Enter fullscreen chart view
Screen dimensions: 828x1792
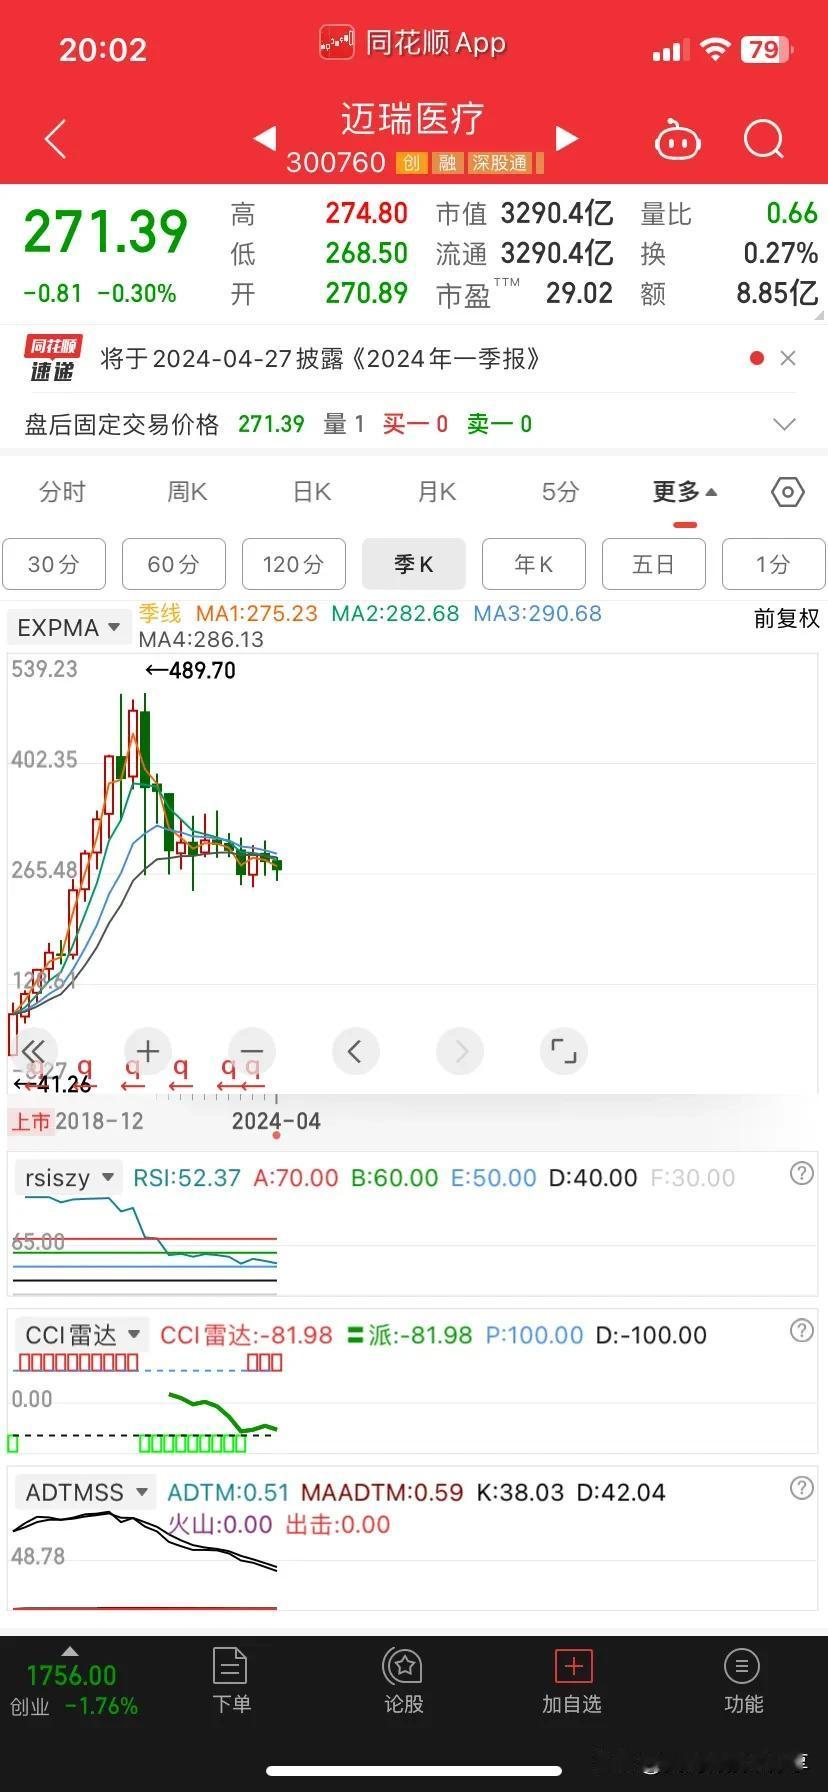point(564,1051)
